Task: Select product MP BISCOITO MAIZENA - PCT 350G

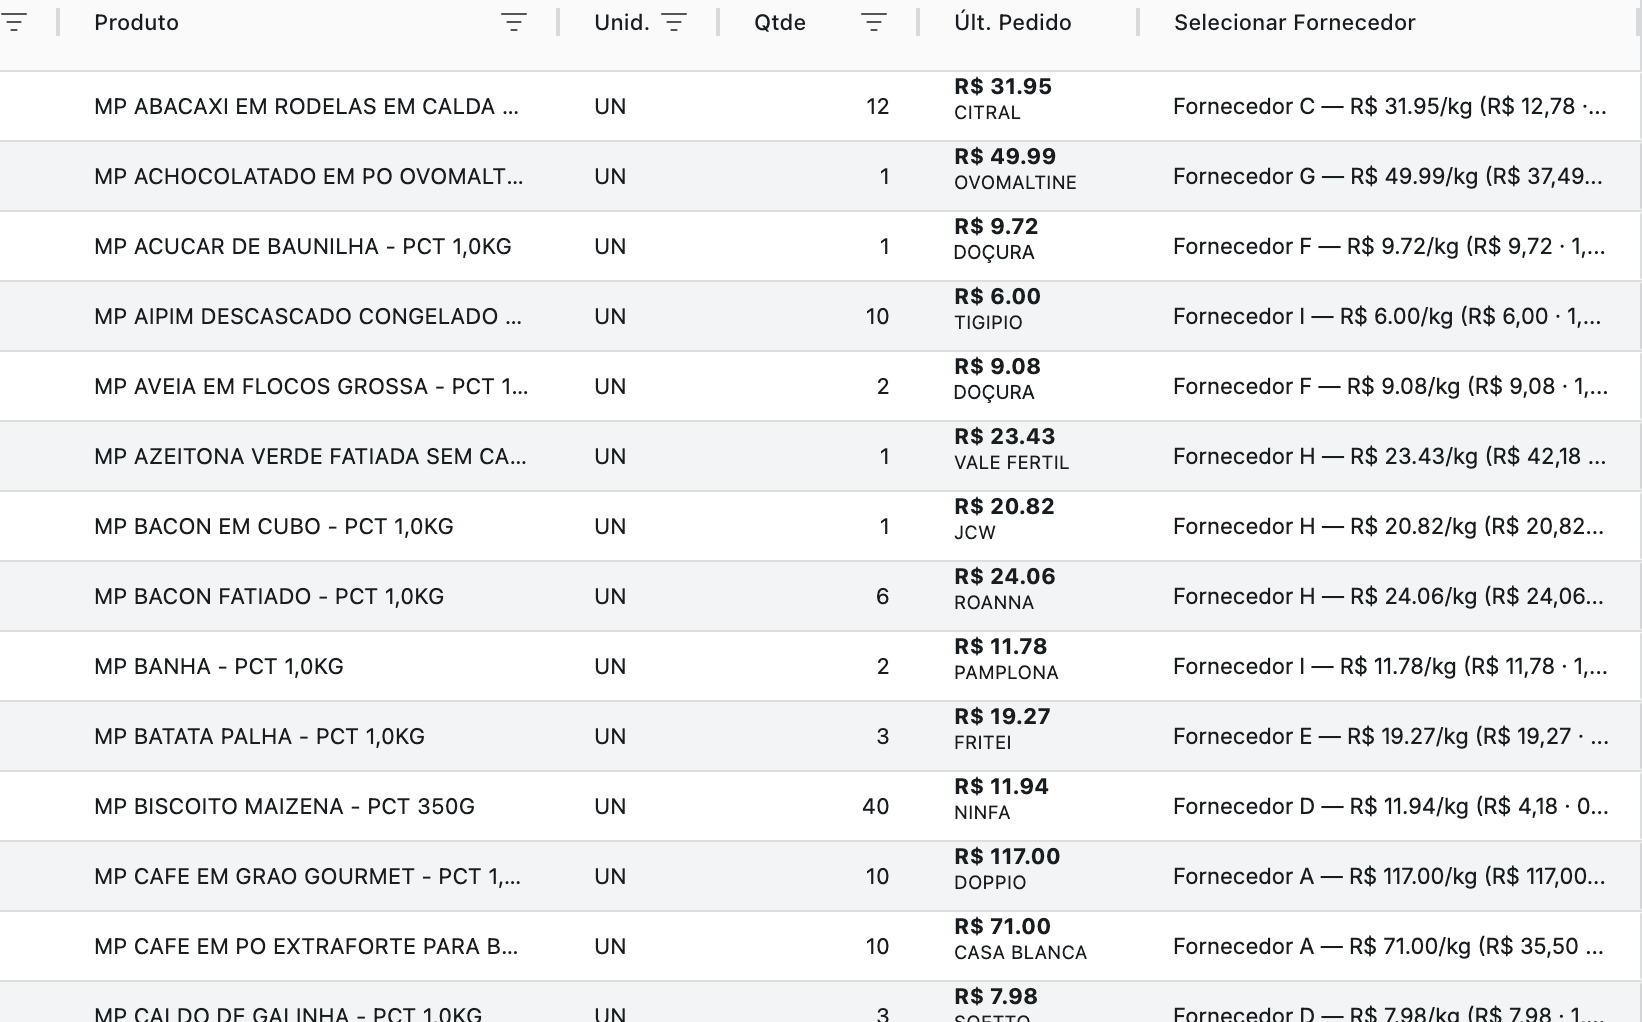Action: click(284, 806)
